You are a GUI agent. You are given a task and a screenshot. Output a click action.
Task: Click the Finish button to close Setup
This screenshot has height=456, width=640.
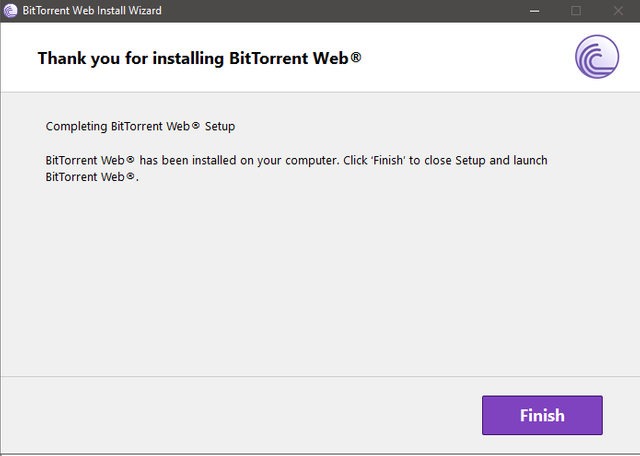point(542,415)
